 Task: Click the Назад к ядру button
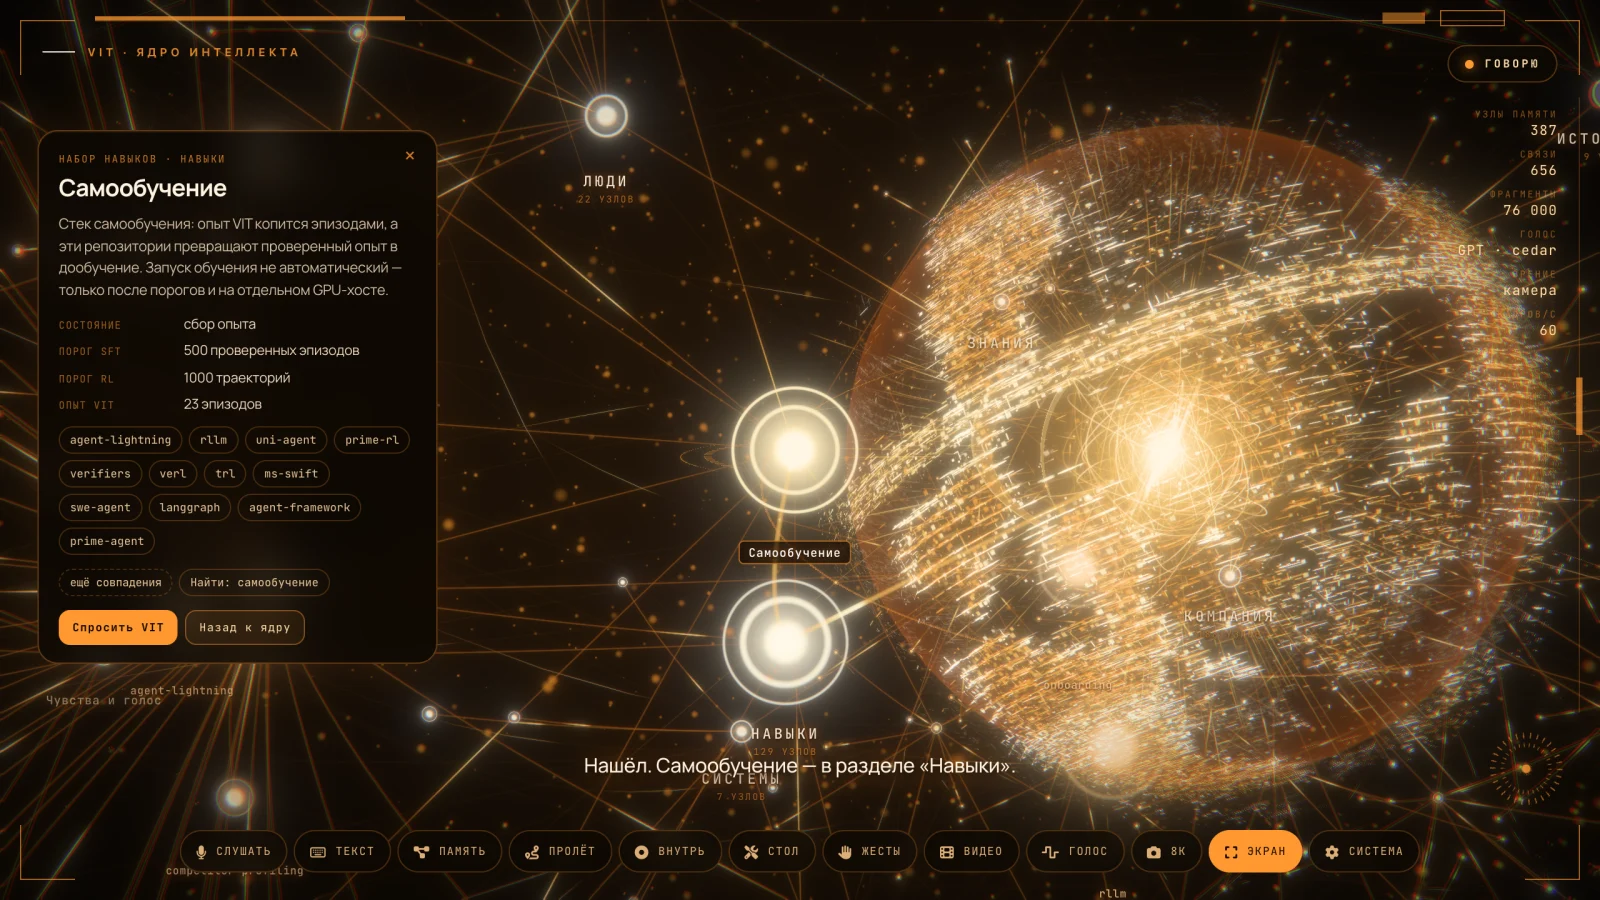245,628
